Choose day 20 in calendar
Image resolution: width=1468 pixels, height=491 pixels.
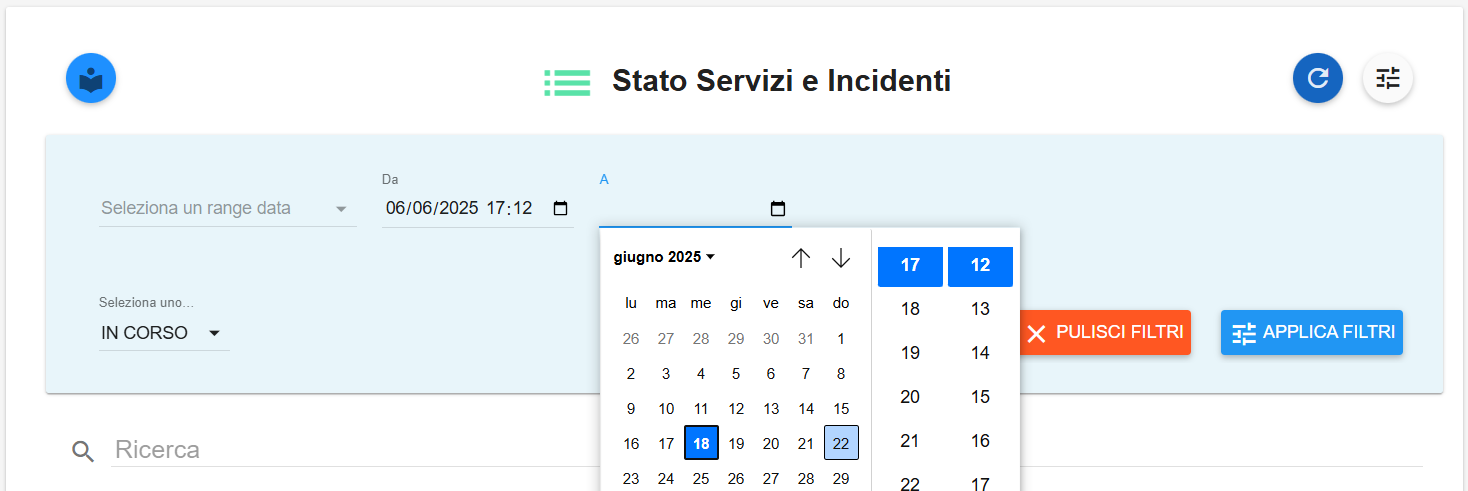[771, 443]
